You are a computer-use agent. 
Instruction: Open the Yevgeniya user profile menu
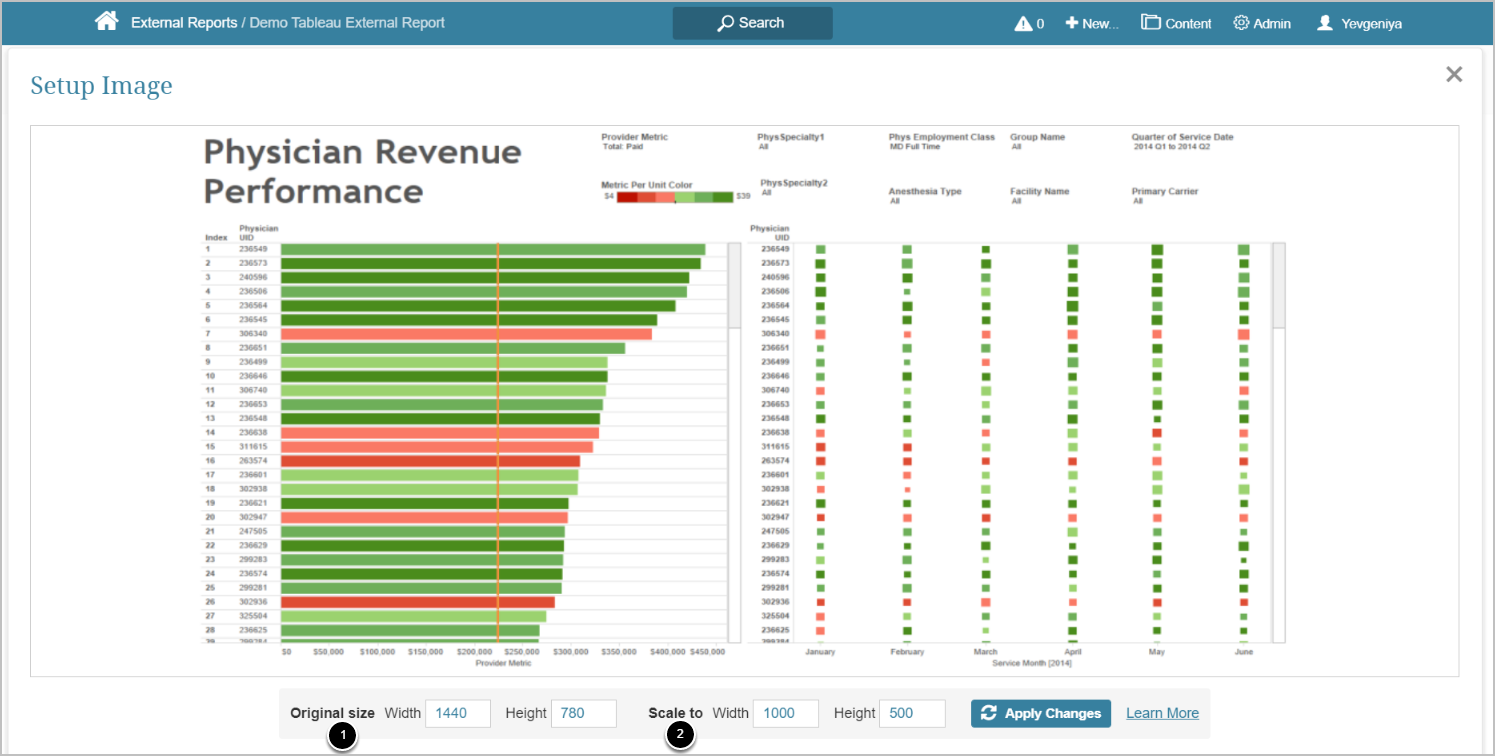coord(1358,23)
